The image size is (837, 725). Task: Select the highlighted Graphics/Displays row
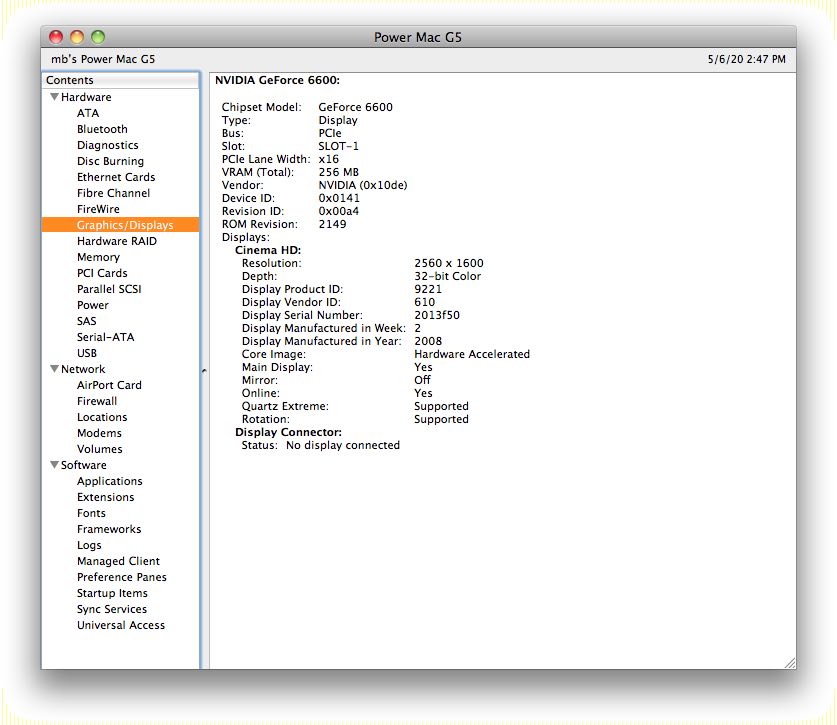point(121,225)
